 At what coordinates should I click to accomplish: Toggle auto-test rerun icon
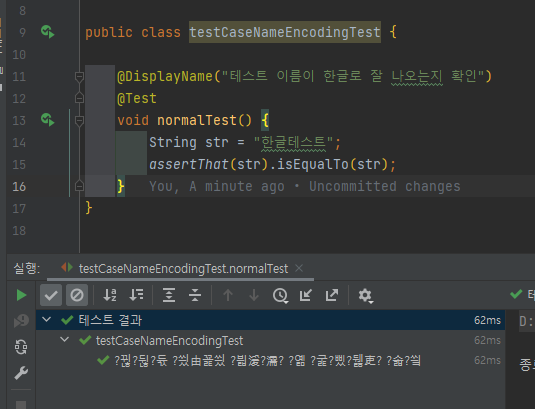pos(21,347)
